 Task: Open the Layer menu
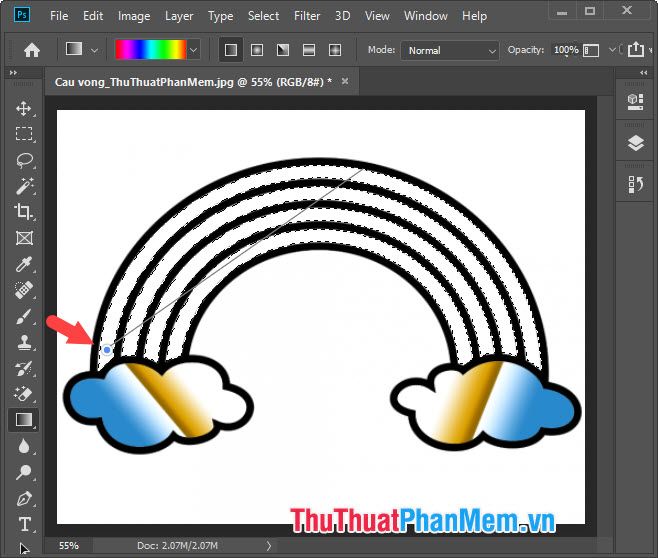pos(179,16)
